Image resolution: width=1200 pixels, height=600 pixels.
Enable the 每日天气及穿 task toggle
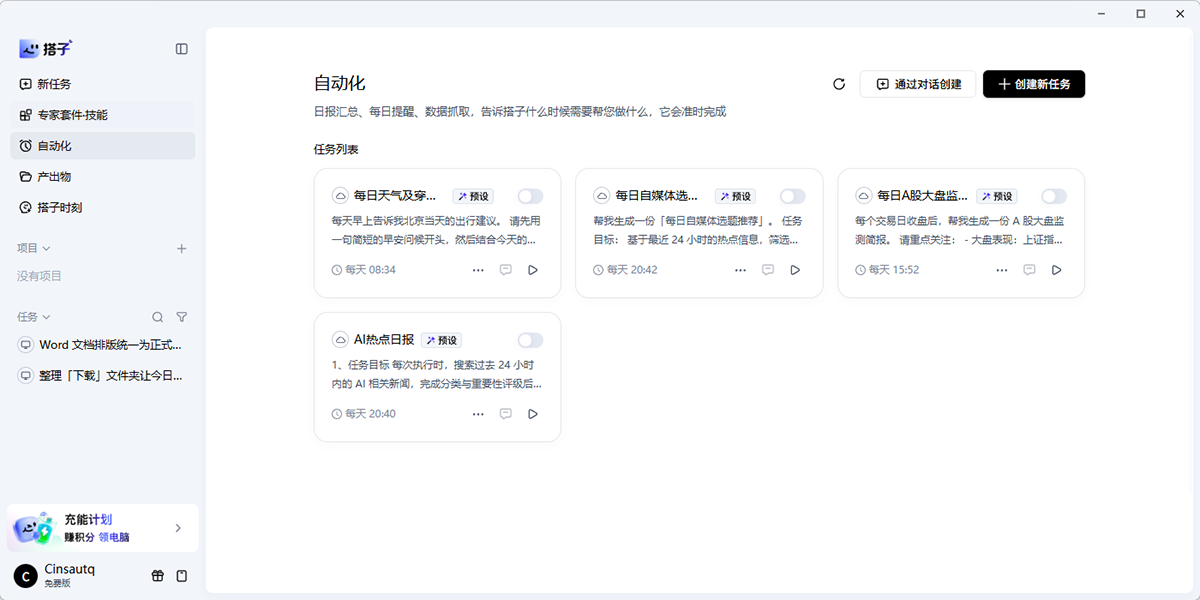(530, 196)
